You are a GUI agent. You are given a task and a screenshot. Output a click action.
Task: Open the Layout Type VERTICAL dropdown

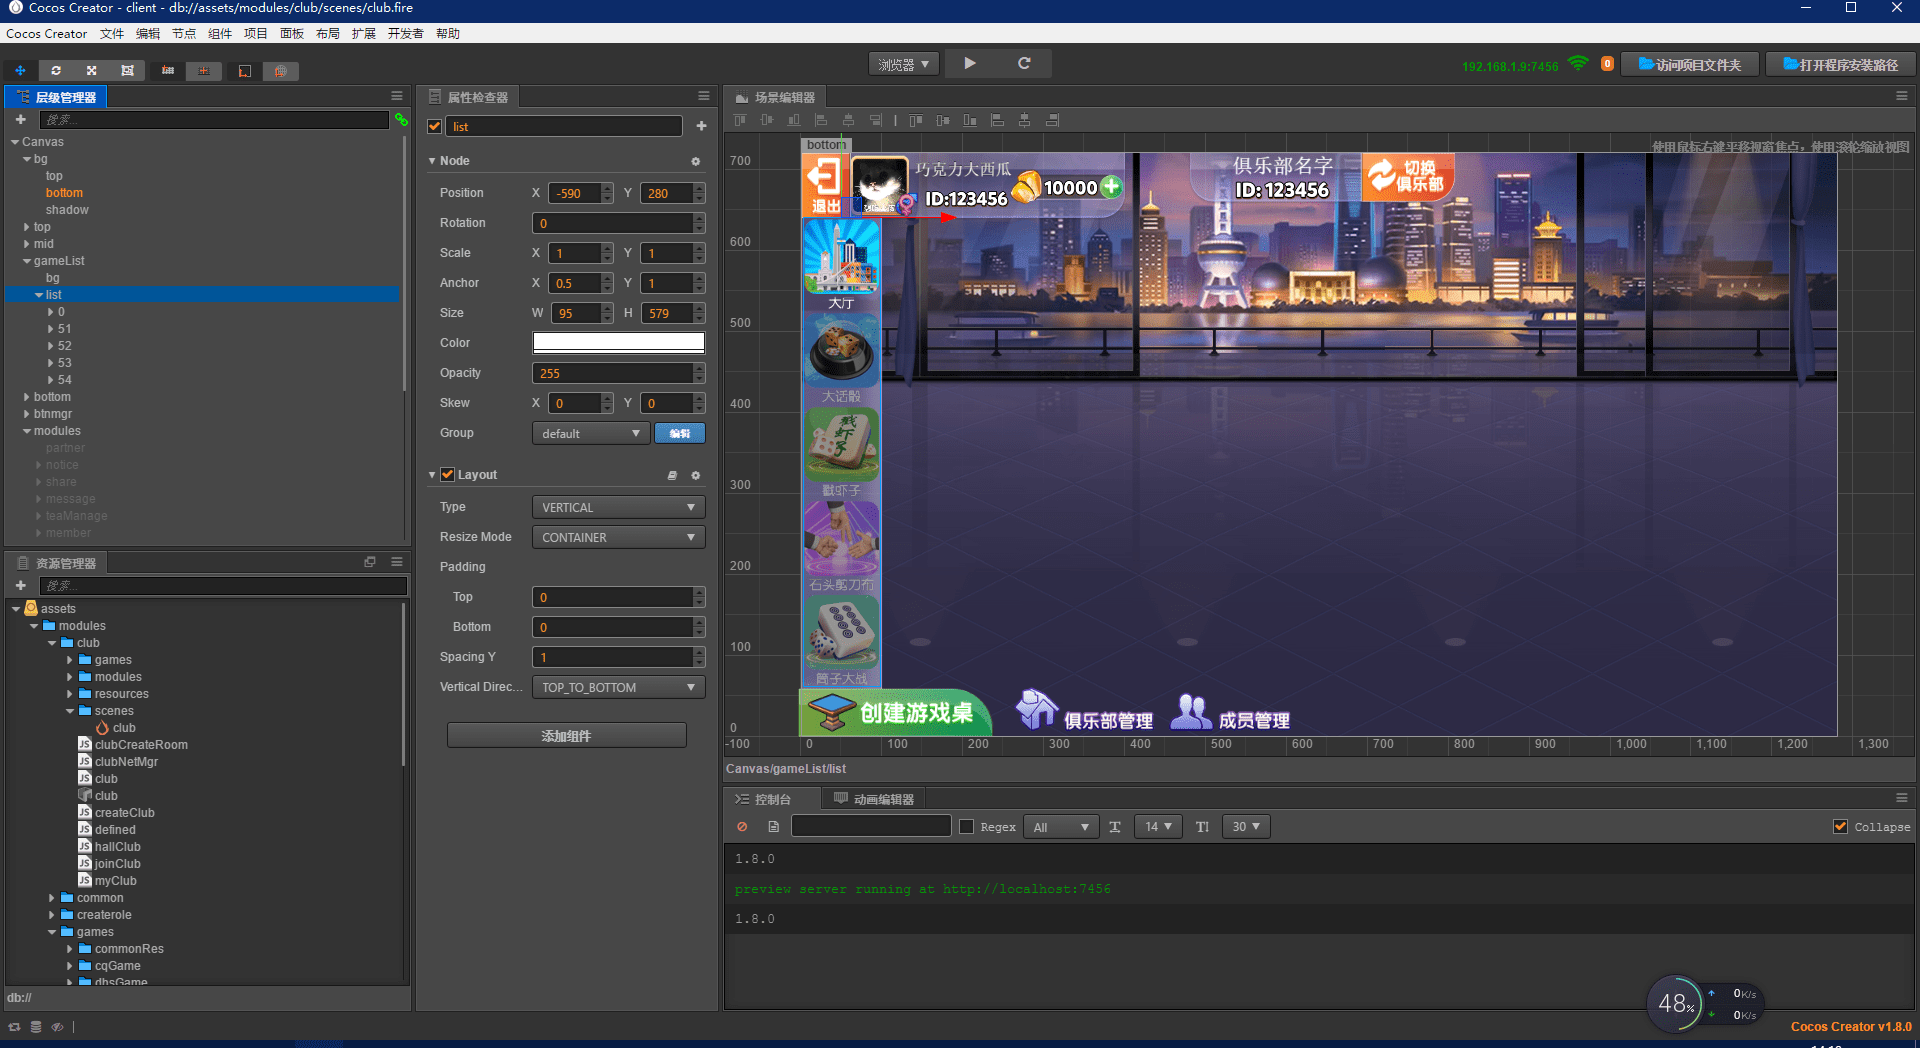(x=618, y=507)
